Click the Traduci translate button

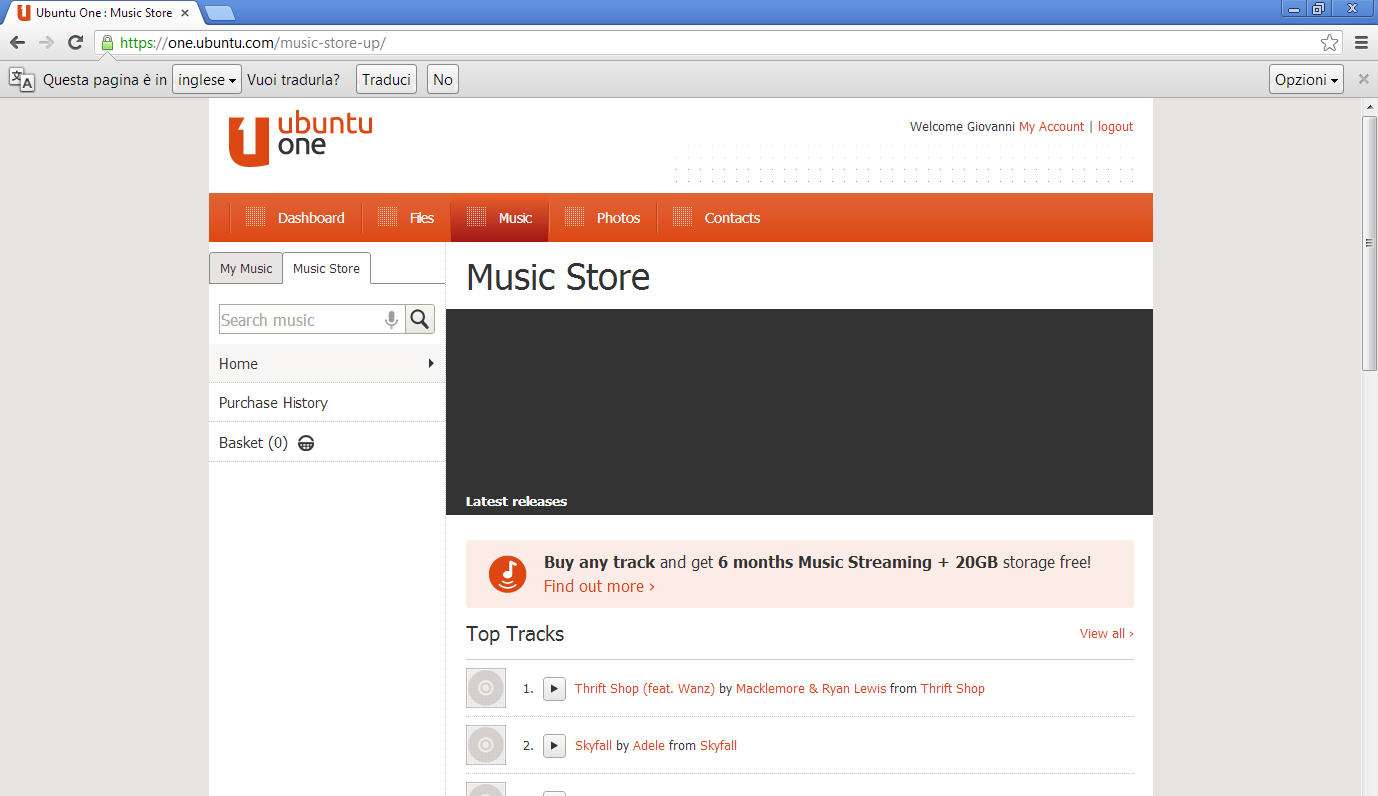click(x=386, y=80)
